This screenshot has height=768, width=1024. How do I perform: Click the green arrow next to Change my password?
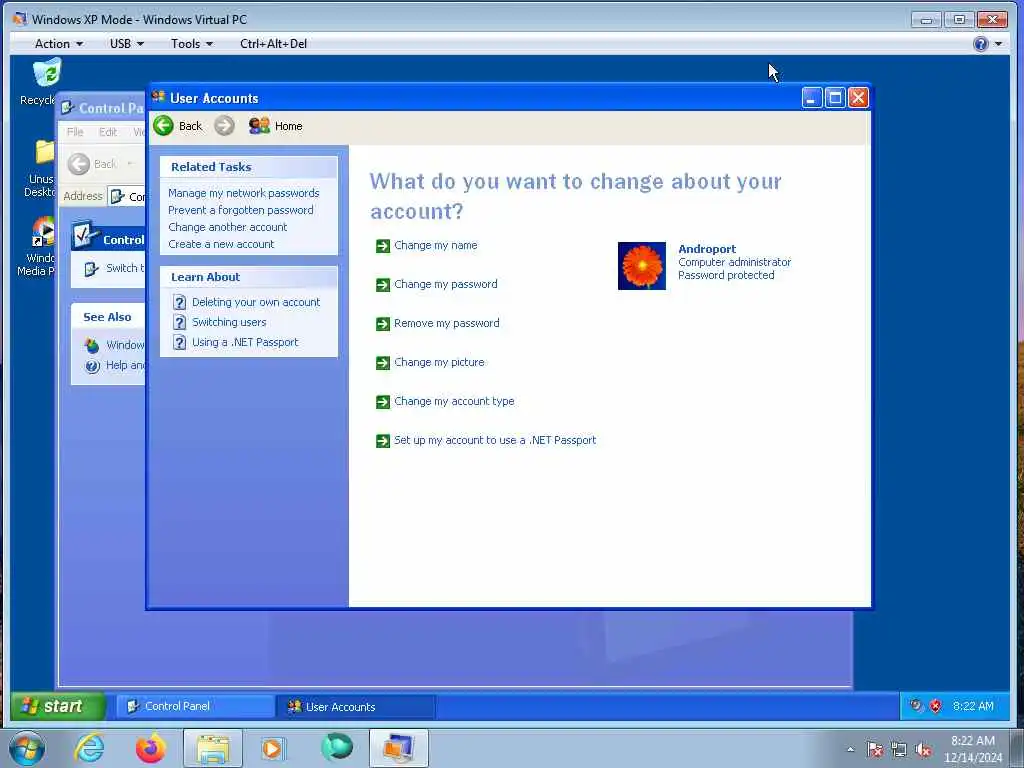point(383,285)
